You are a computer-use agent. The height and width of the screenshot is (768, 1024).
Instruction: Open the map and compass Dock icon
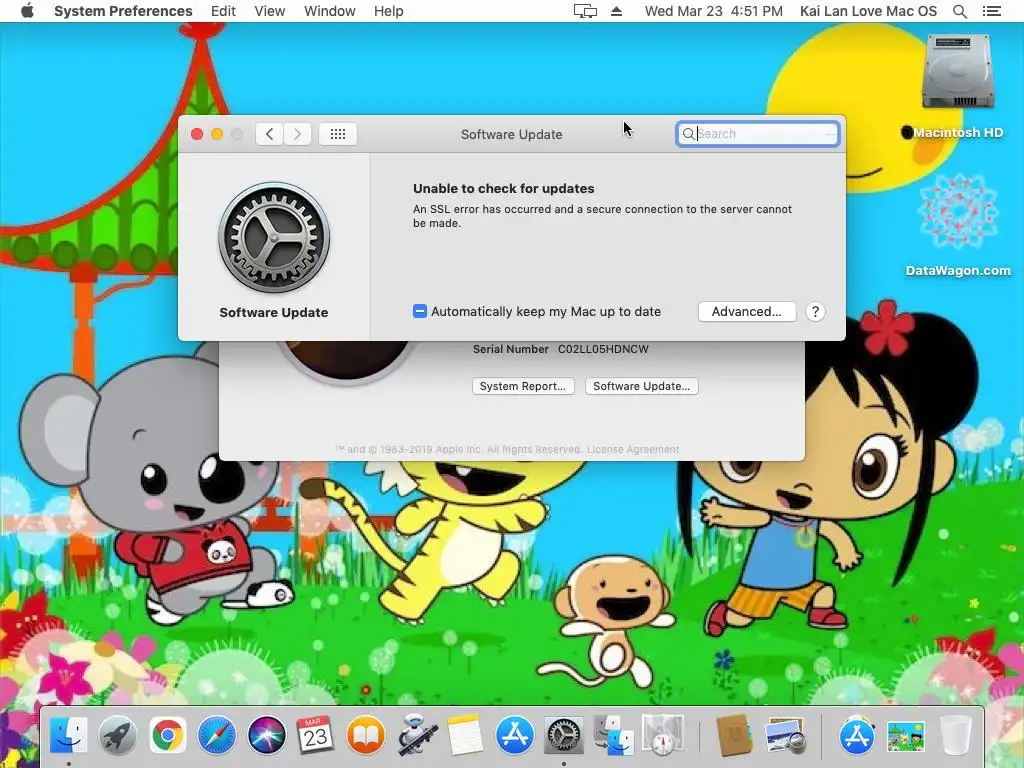[663, 735]
